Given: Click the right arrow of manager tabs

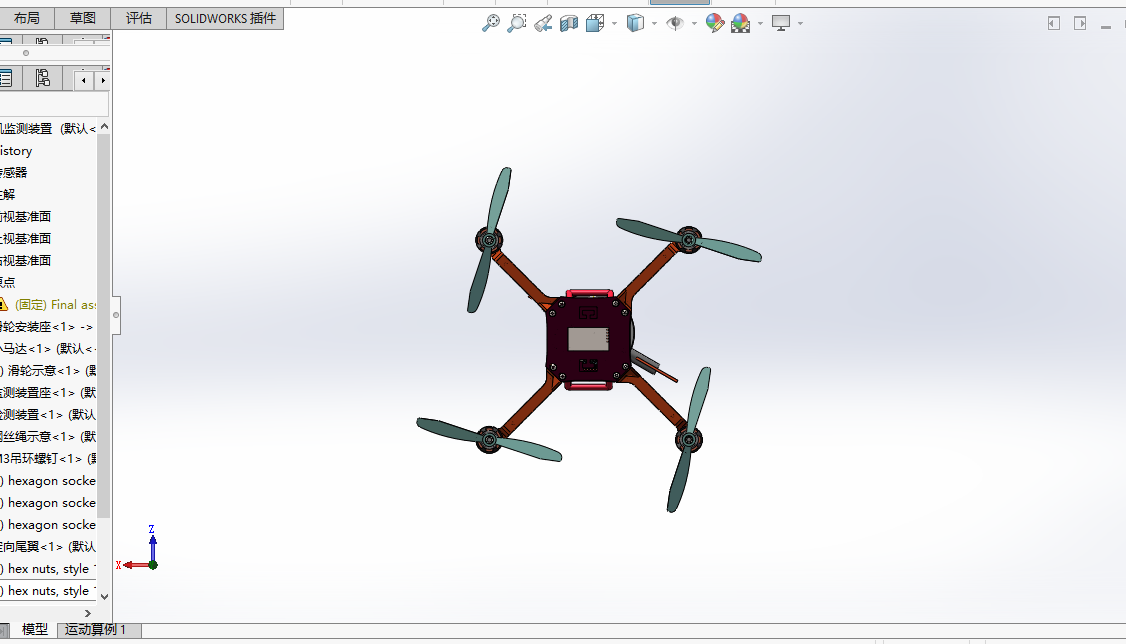Looking at the screenshot, I should [x=103, y=80].
